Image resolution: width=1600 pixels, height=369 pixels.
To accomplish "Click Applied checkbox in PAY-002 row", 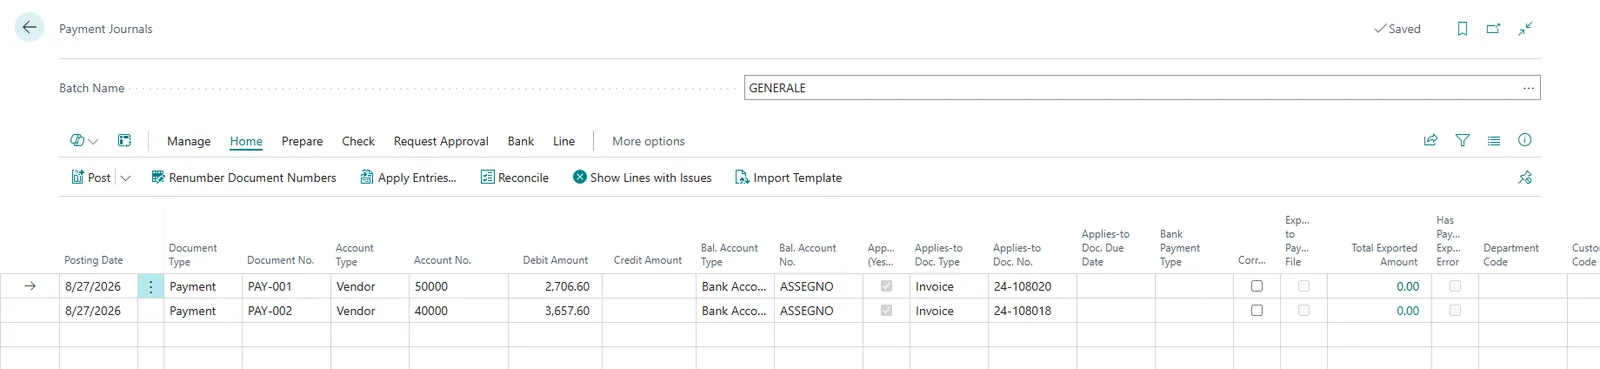I will [886, 310].
